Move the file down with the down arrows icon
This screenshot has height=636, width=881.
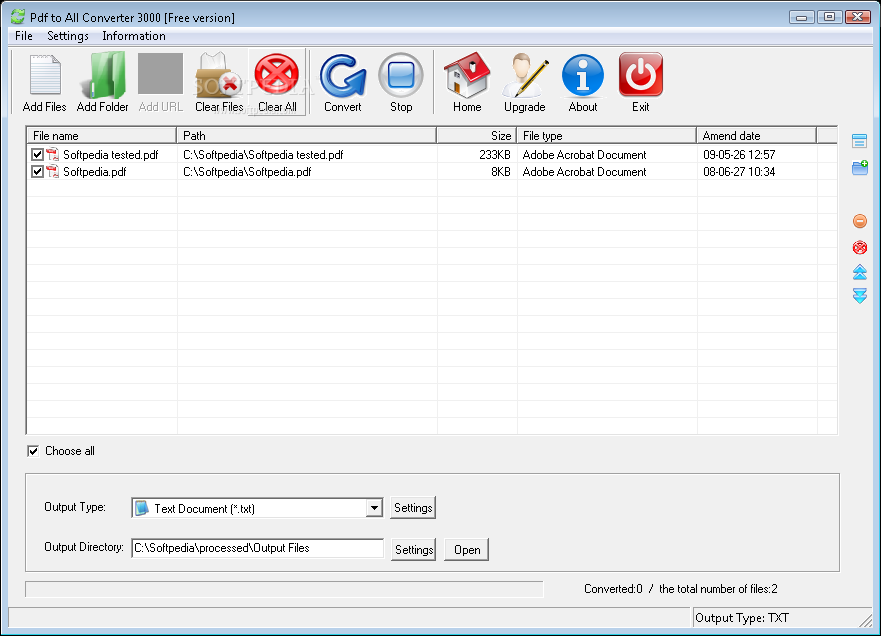[x=860, y=296]
